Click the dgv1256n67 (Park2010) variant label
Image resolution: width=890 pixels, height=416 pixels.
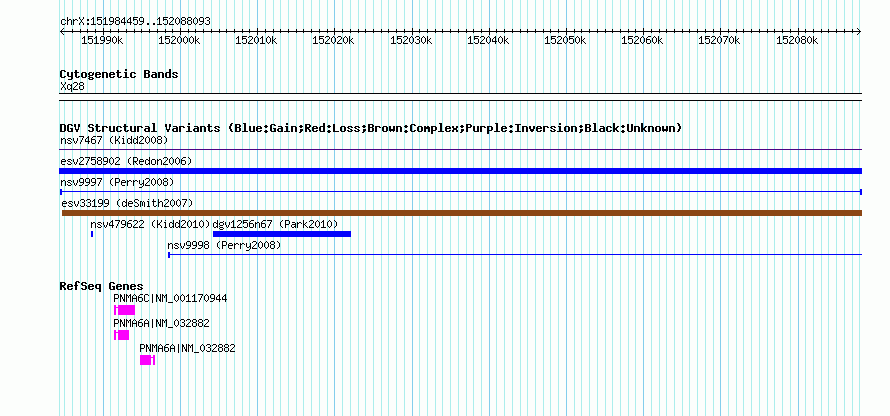275,224
